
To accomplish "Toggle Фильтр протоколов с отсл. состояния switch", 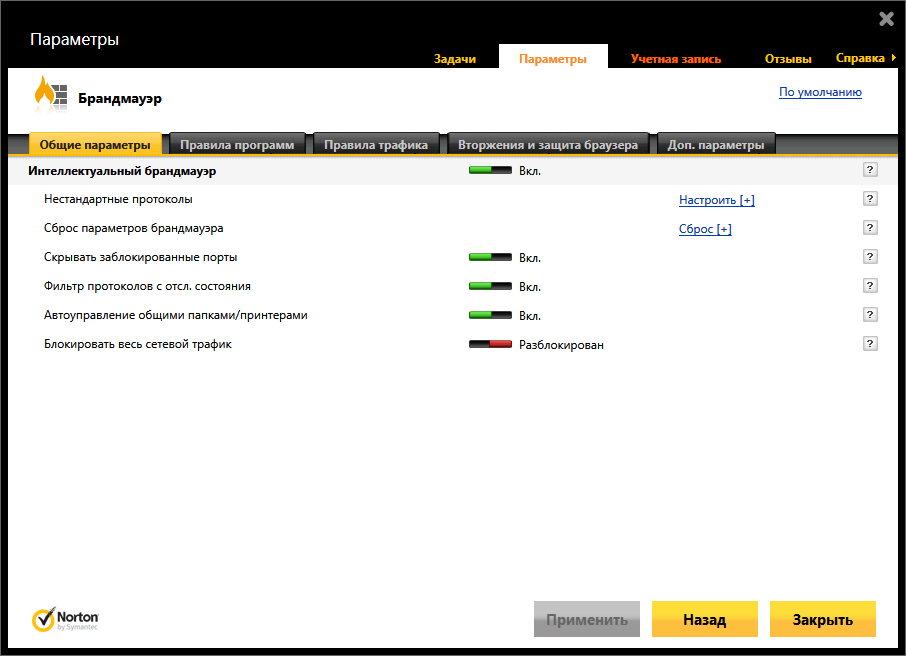I will tap(490, 286).
